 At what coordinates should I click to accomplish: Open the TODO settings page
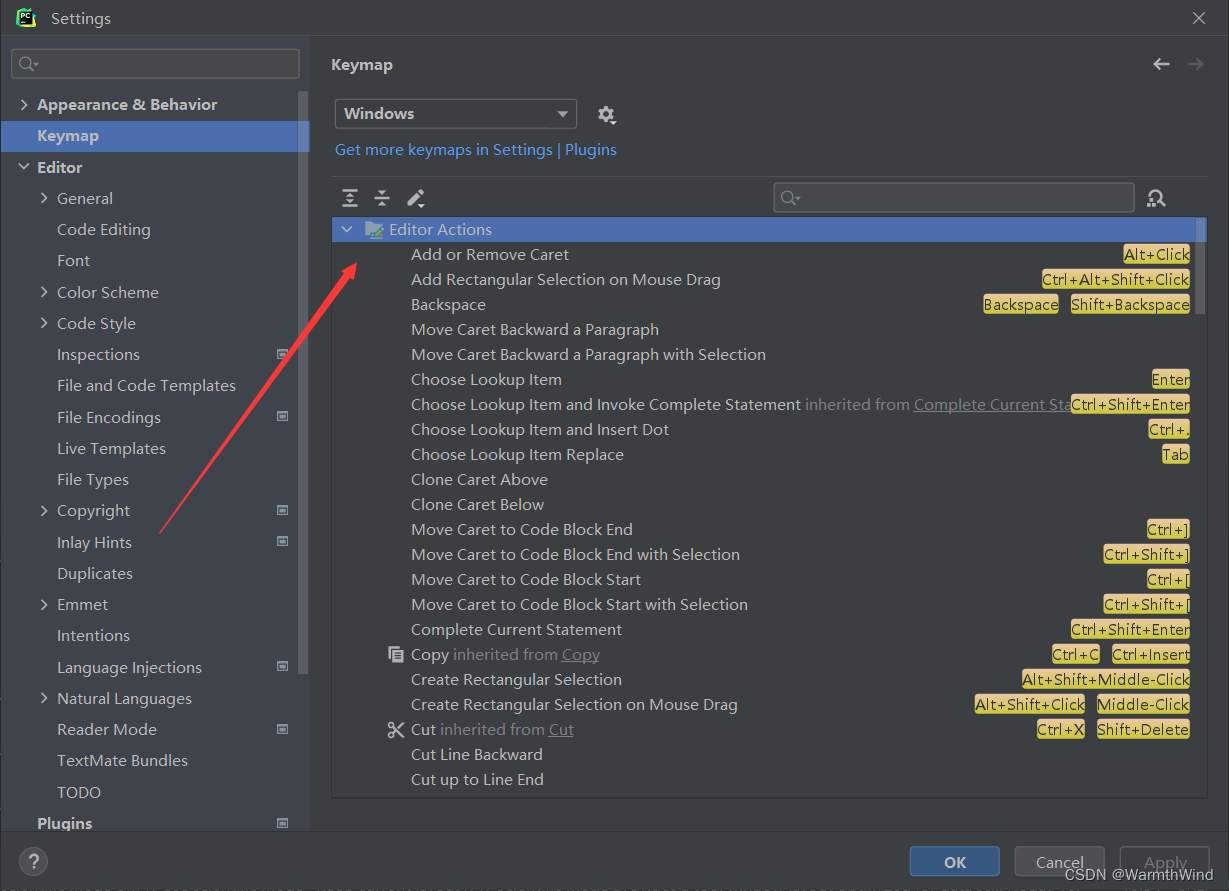(79, 792)
